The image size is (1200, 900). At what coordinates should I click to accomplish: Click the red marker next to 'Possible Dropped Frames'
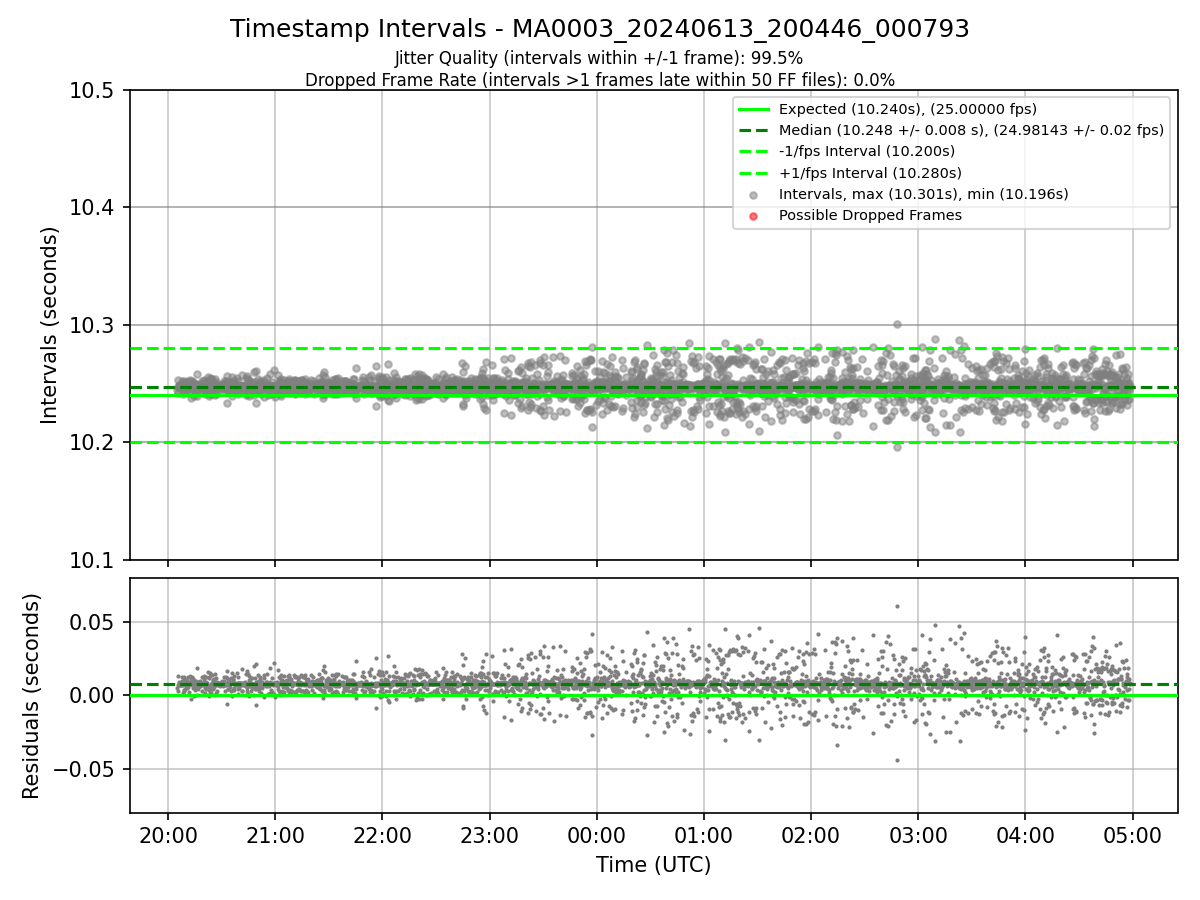tap(754, 216)
